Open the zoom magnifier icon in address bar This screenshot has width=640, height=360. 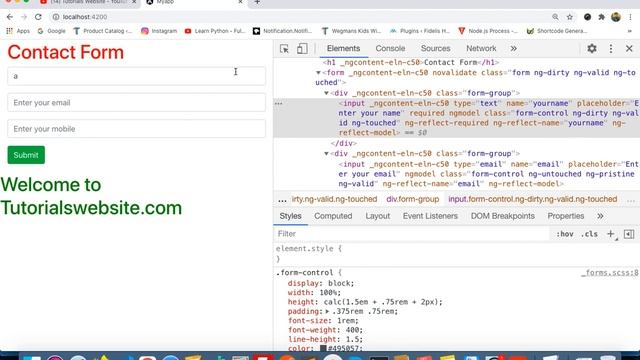point(555,17)
